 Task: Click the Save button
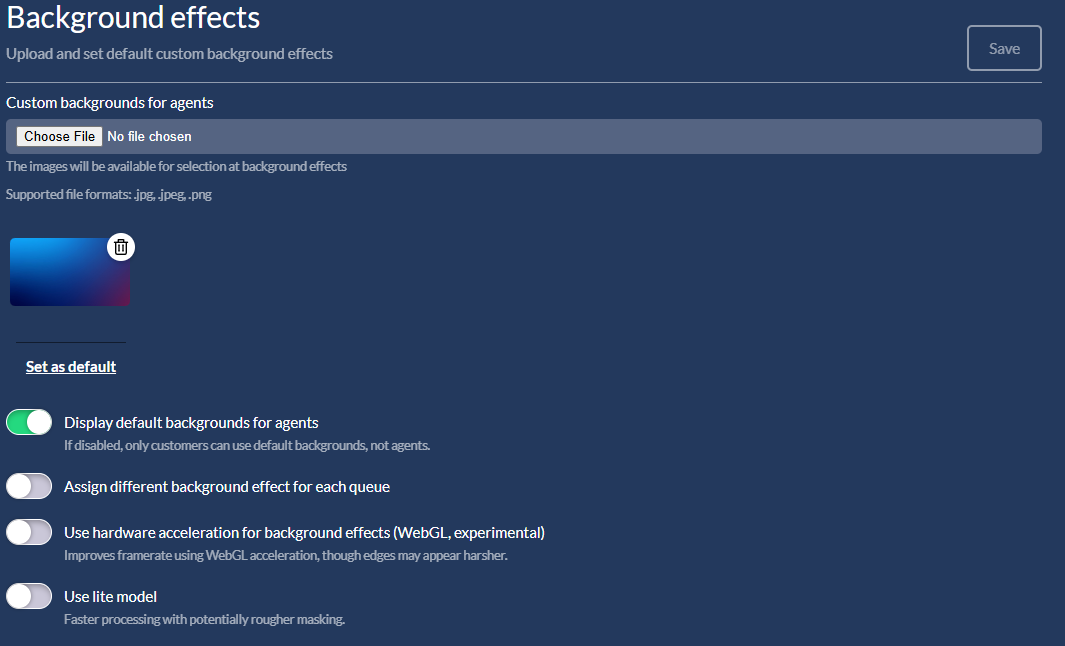(x=1004, y=48)
